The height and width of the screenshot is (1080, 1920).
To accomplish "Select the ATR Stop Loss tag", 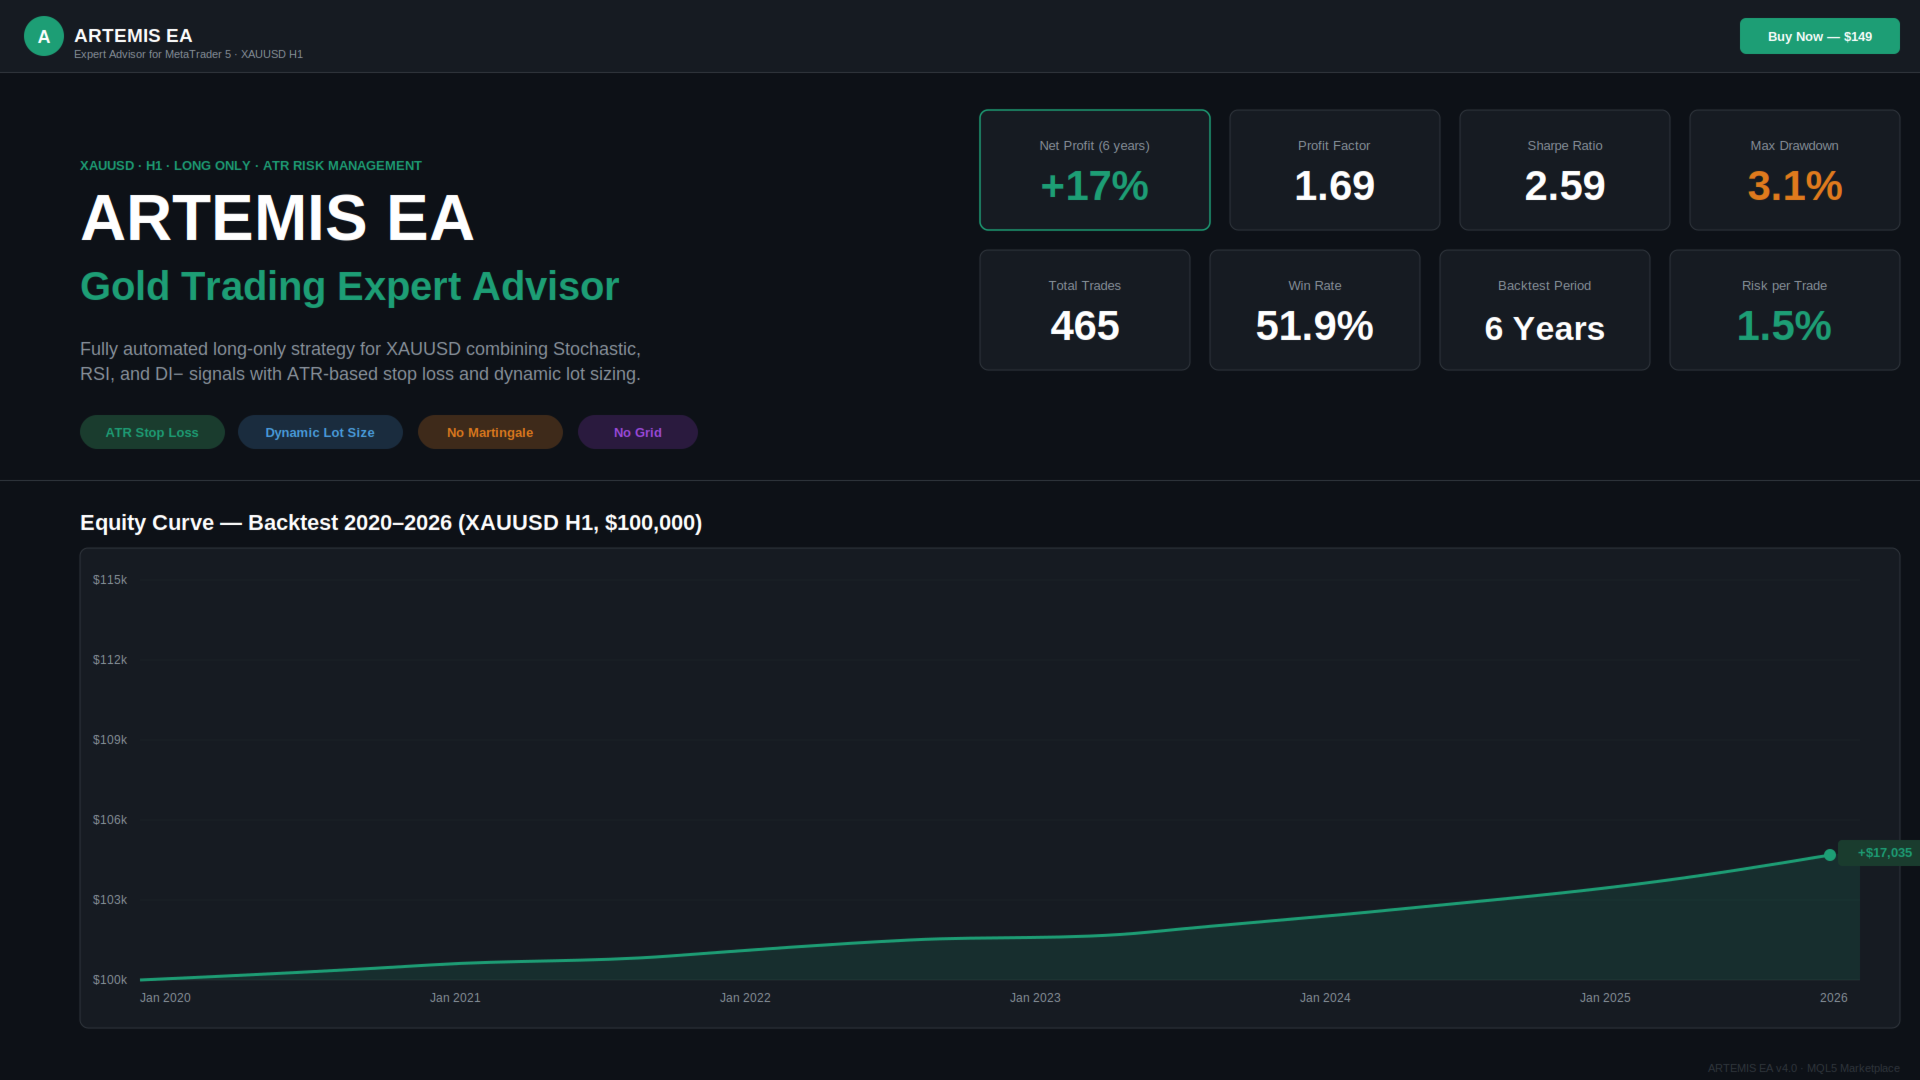I will tap(152, 432).
